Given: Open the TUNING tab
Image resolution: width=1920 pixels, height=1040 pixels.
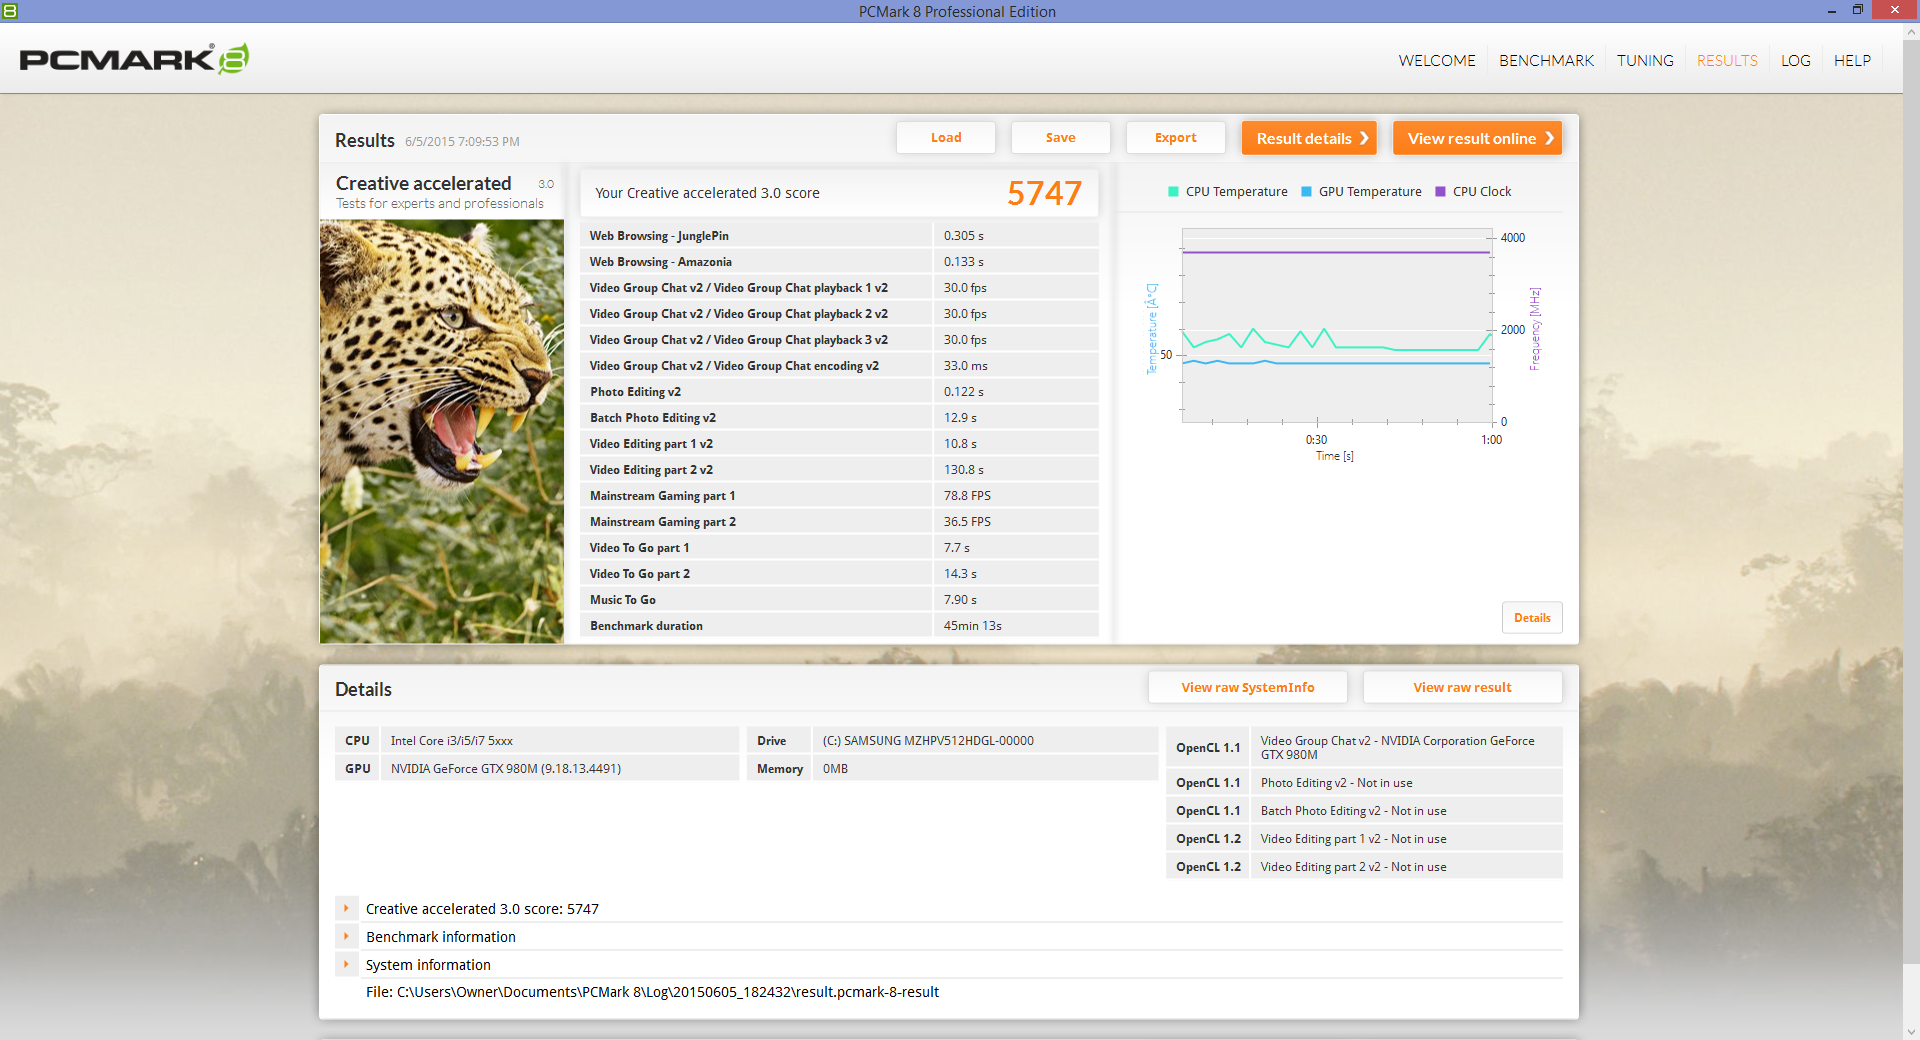Looking at the screenshot, I should [x=1645, y=60].
